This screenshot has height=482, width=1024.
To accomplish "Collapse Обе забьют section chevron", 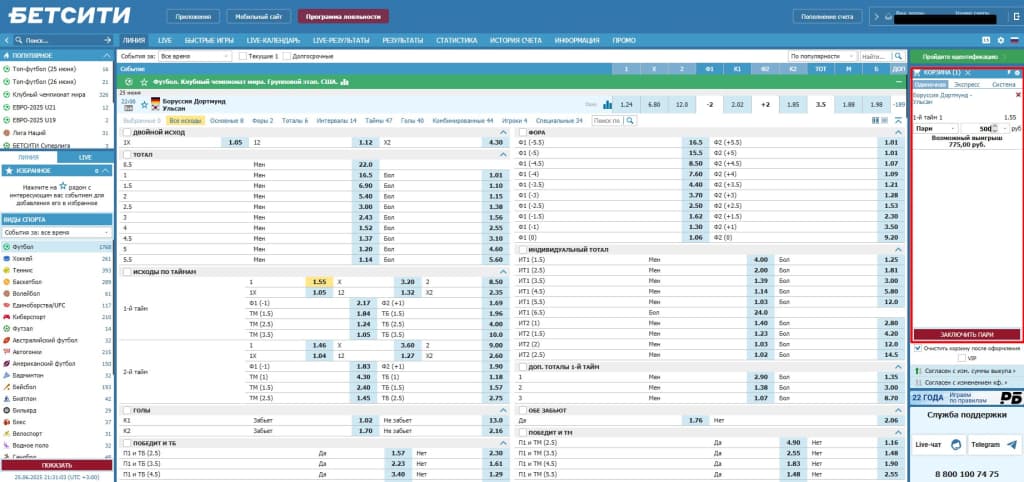I will tap(899, 411).
